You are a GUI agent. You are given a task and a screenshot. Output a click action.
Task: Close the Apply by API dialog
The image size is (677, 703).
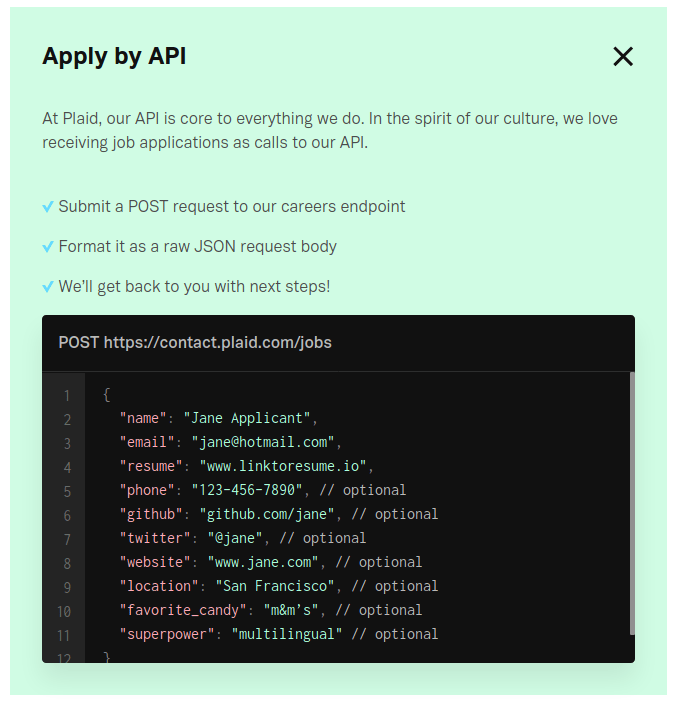point(623,57)
